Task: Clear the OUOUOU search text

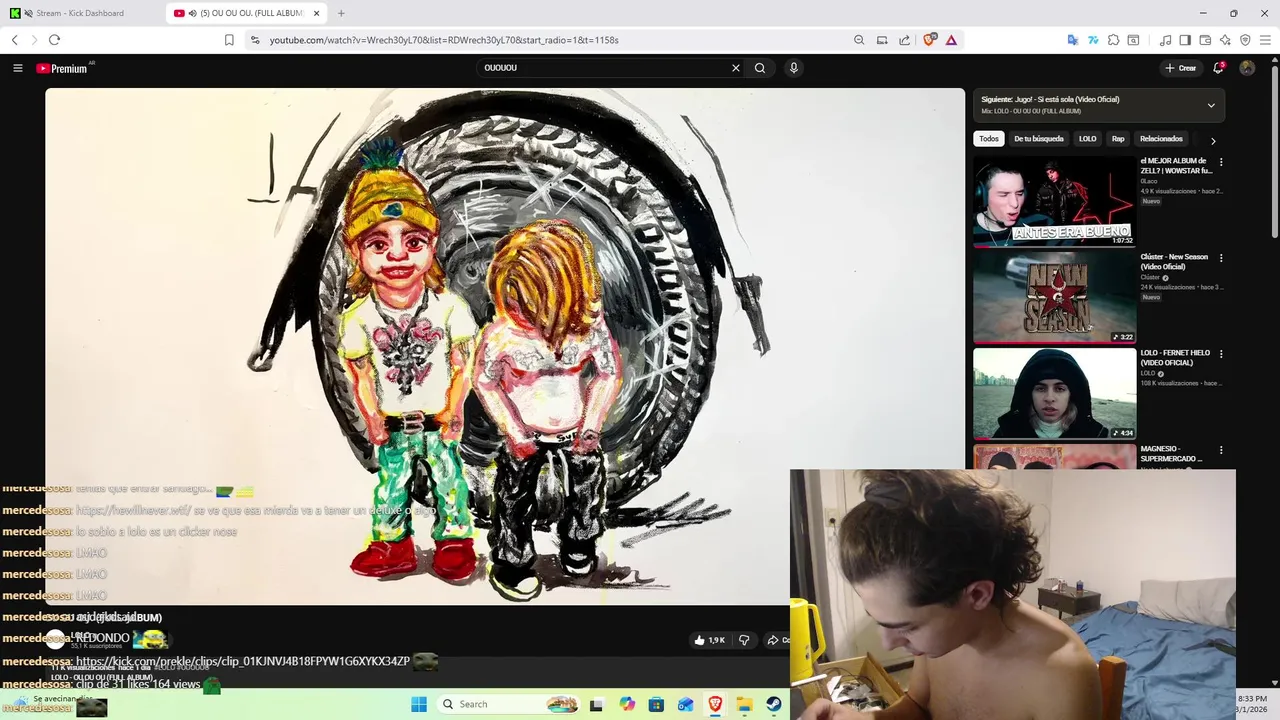Action: (736, 68)
